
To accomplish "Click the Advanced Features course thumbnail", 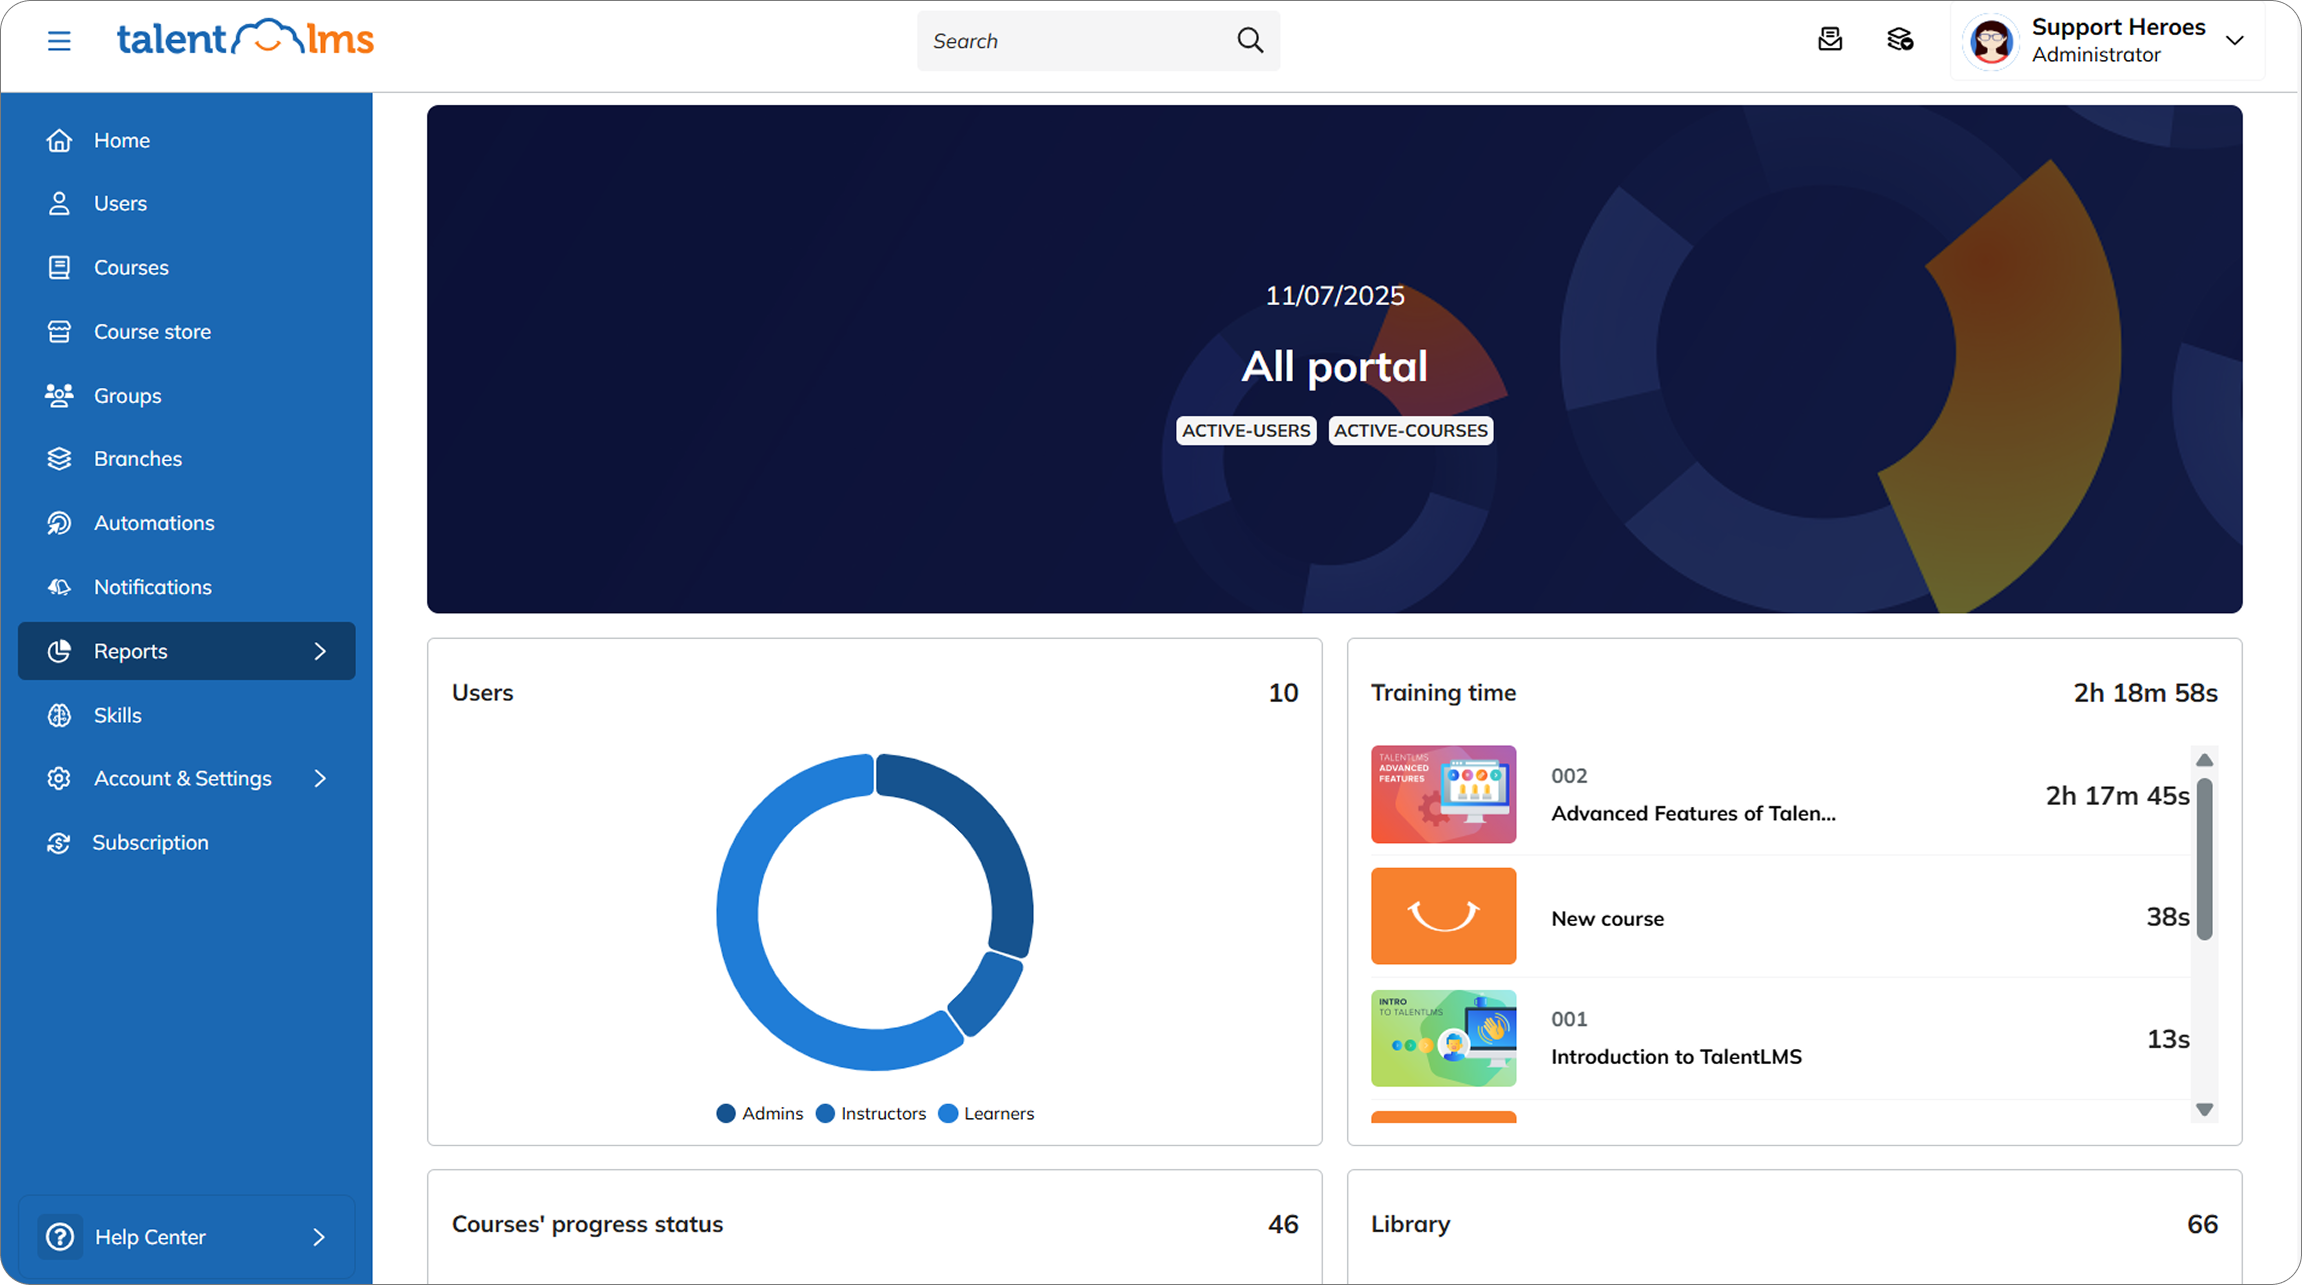I will coord(1443,794).
